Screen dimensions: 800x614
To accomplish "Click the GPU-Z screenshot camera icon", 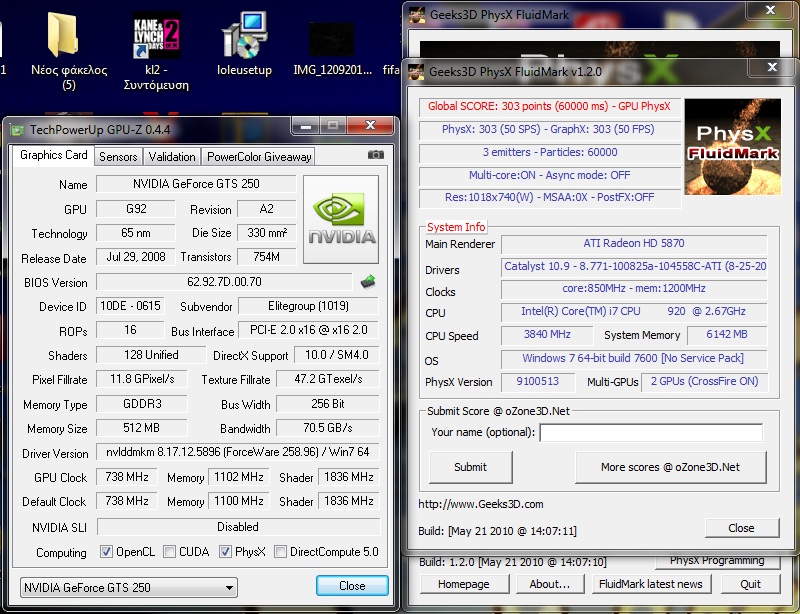I will [376, 155].
